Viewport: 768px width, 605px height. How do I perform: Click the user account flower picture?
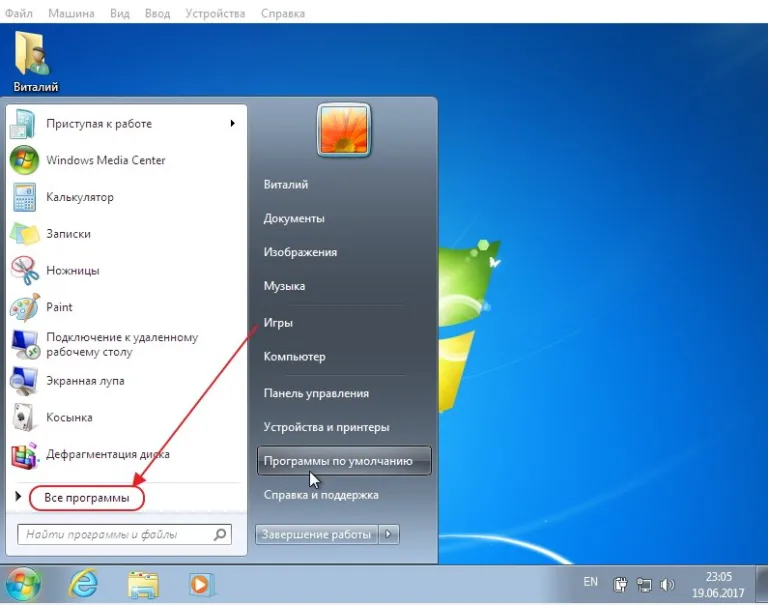pos(344,130)
